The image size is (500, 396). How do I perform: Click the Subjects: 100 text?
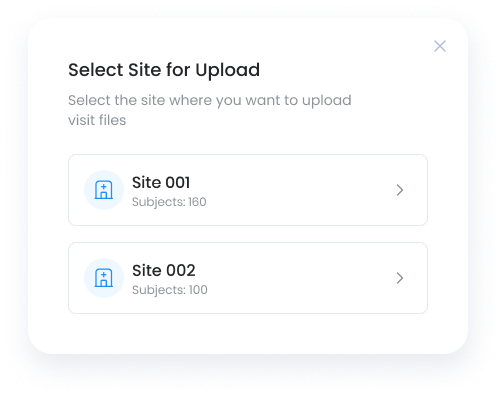(x=170, y=290)
